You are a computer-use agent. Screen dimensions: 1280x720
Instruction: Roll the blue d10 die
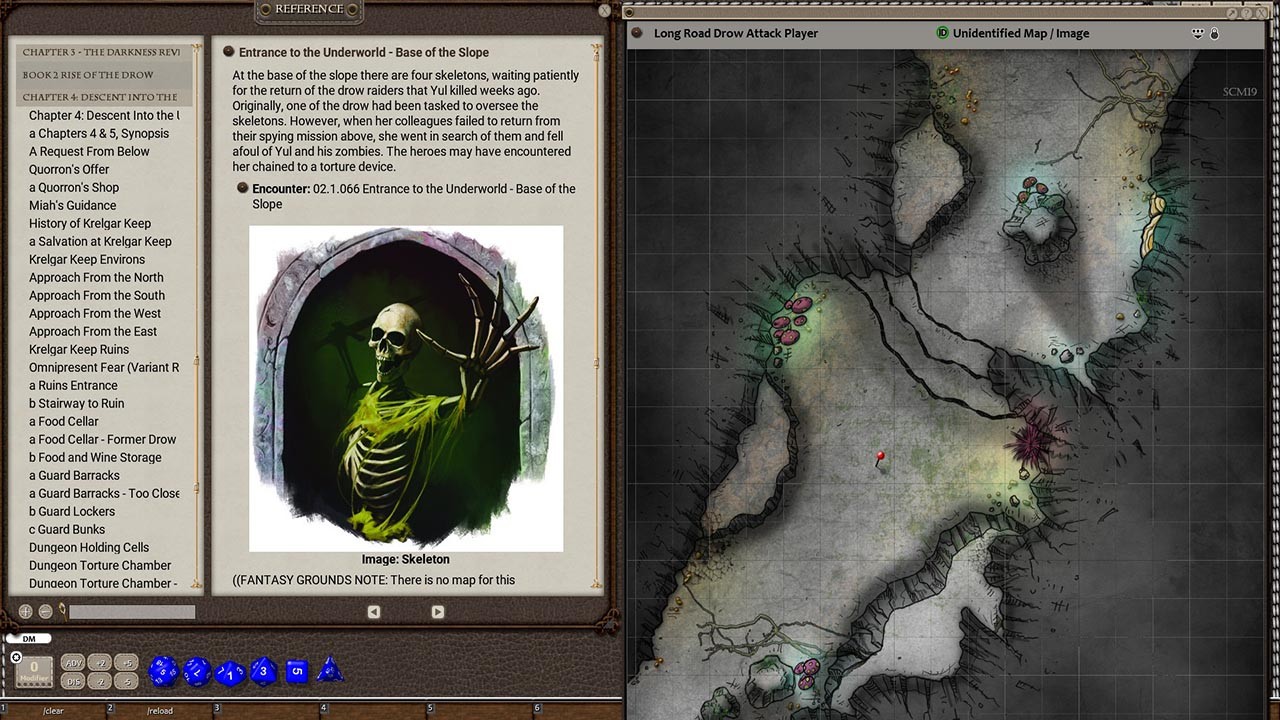(x=228, y=670)
